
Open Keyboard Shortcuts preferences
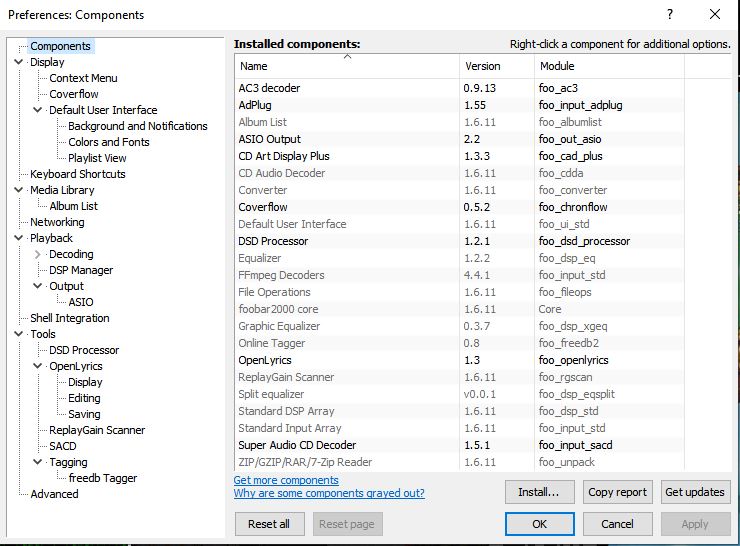[78, 174]
